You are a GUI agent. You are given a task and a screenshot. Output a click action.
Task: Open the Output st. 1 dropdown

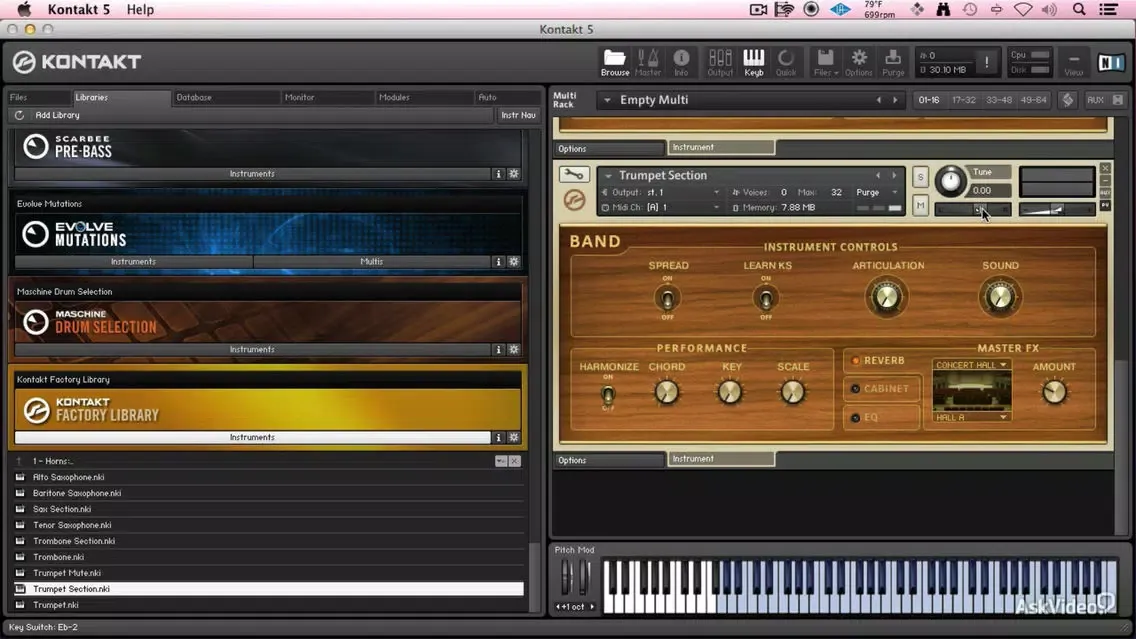pos(717,192)
